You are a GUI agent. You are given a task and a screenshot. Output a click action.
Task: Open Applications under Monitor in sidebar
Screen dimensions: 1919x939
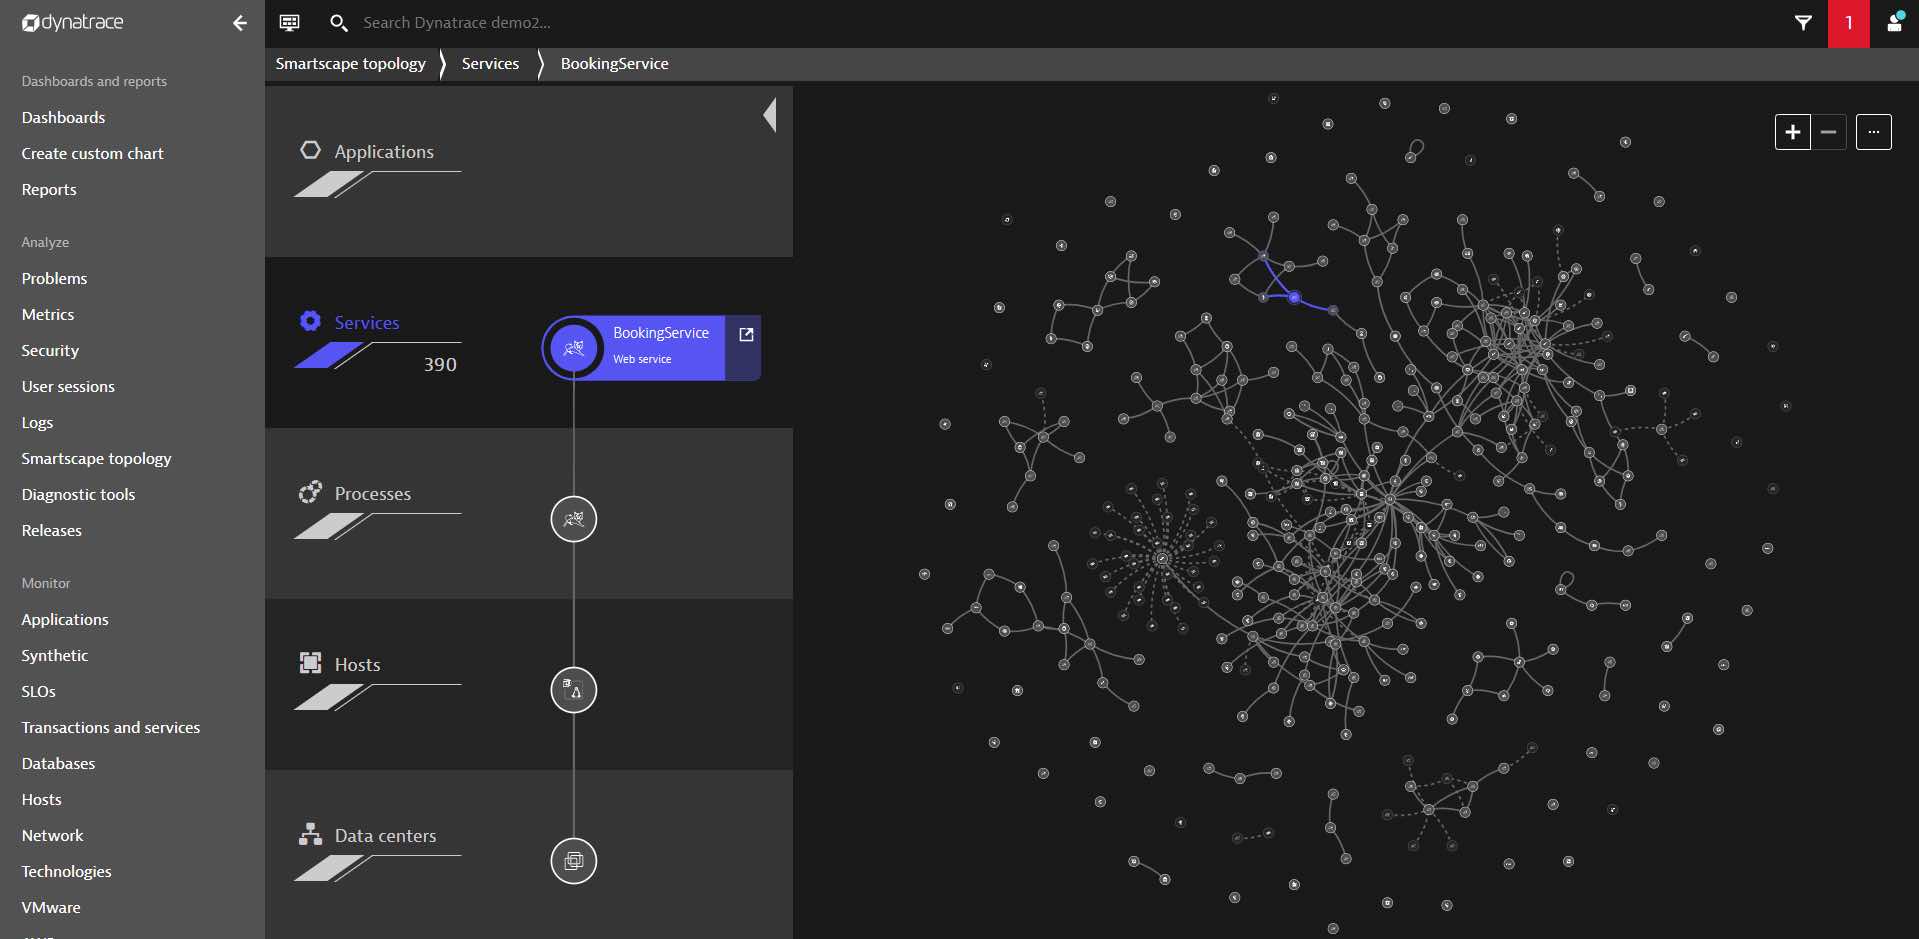tap(65, 620)
